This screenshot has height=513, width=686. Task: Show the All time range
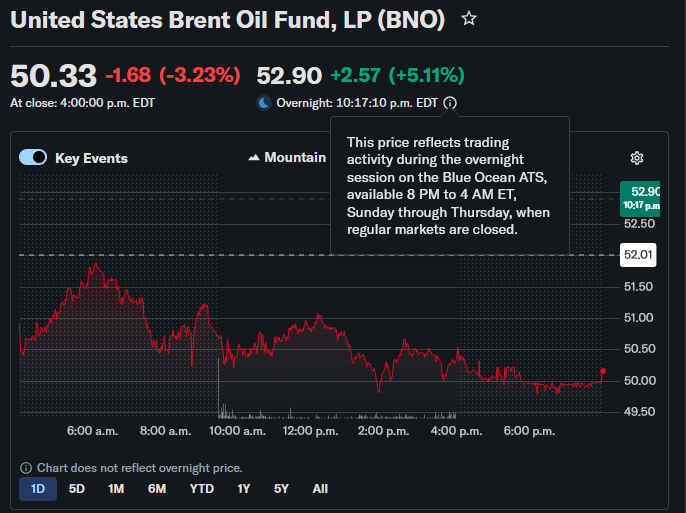[x=320, y=489]
